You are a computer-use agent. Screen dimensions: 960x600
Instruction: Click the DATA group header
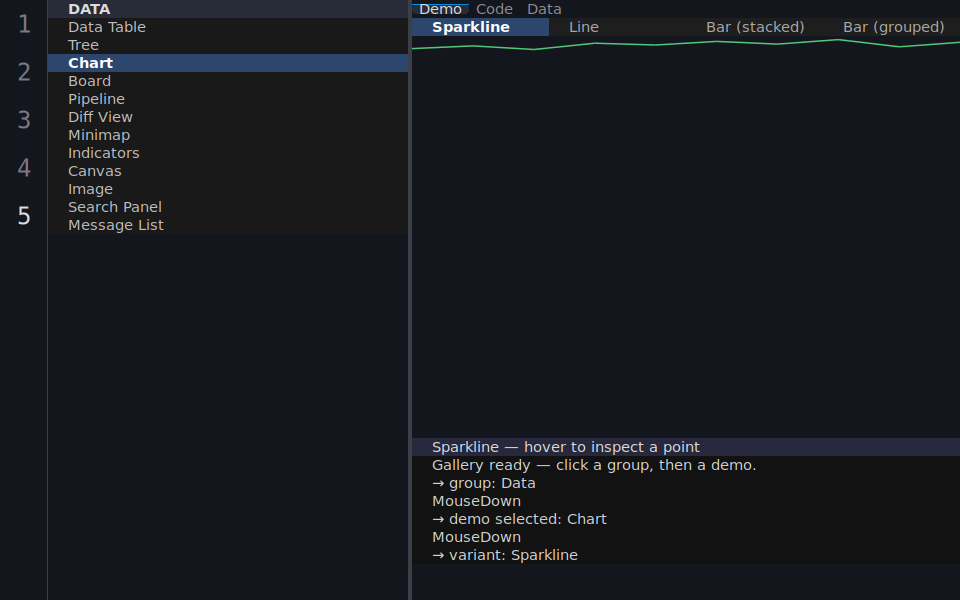[x=228, y=9]
